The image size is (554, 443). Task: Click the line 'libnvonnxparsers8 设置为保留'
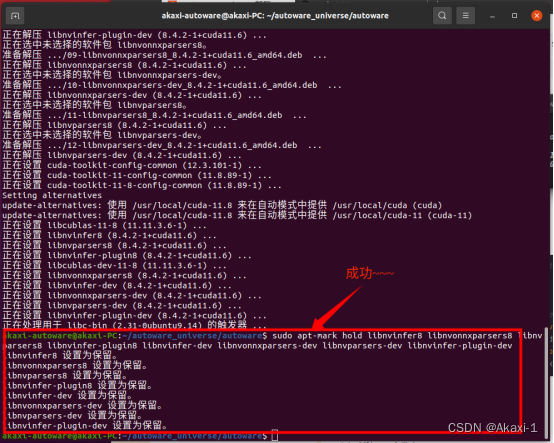point(75,365)
